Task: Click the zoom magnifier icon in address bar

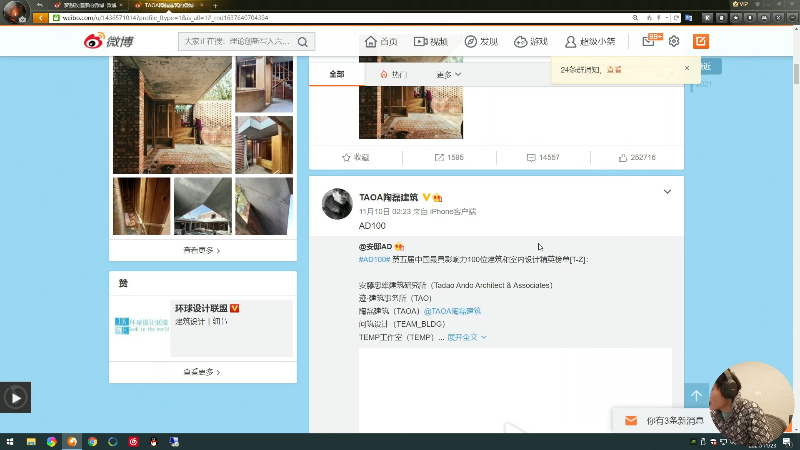Action: coord(635,18)
